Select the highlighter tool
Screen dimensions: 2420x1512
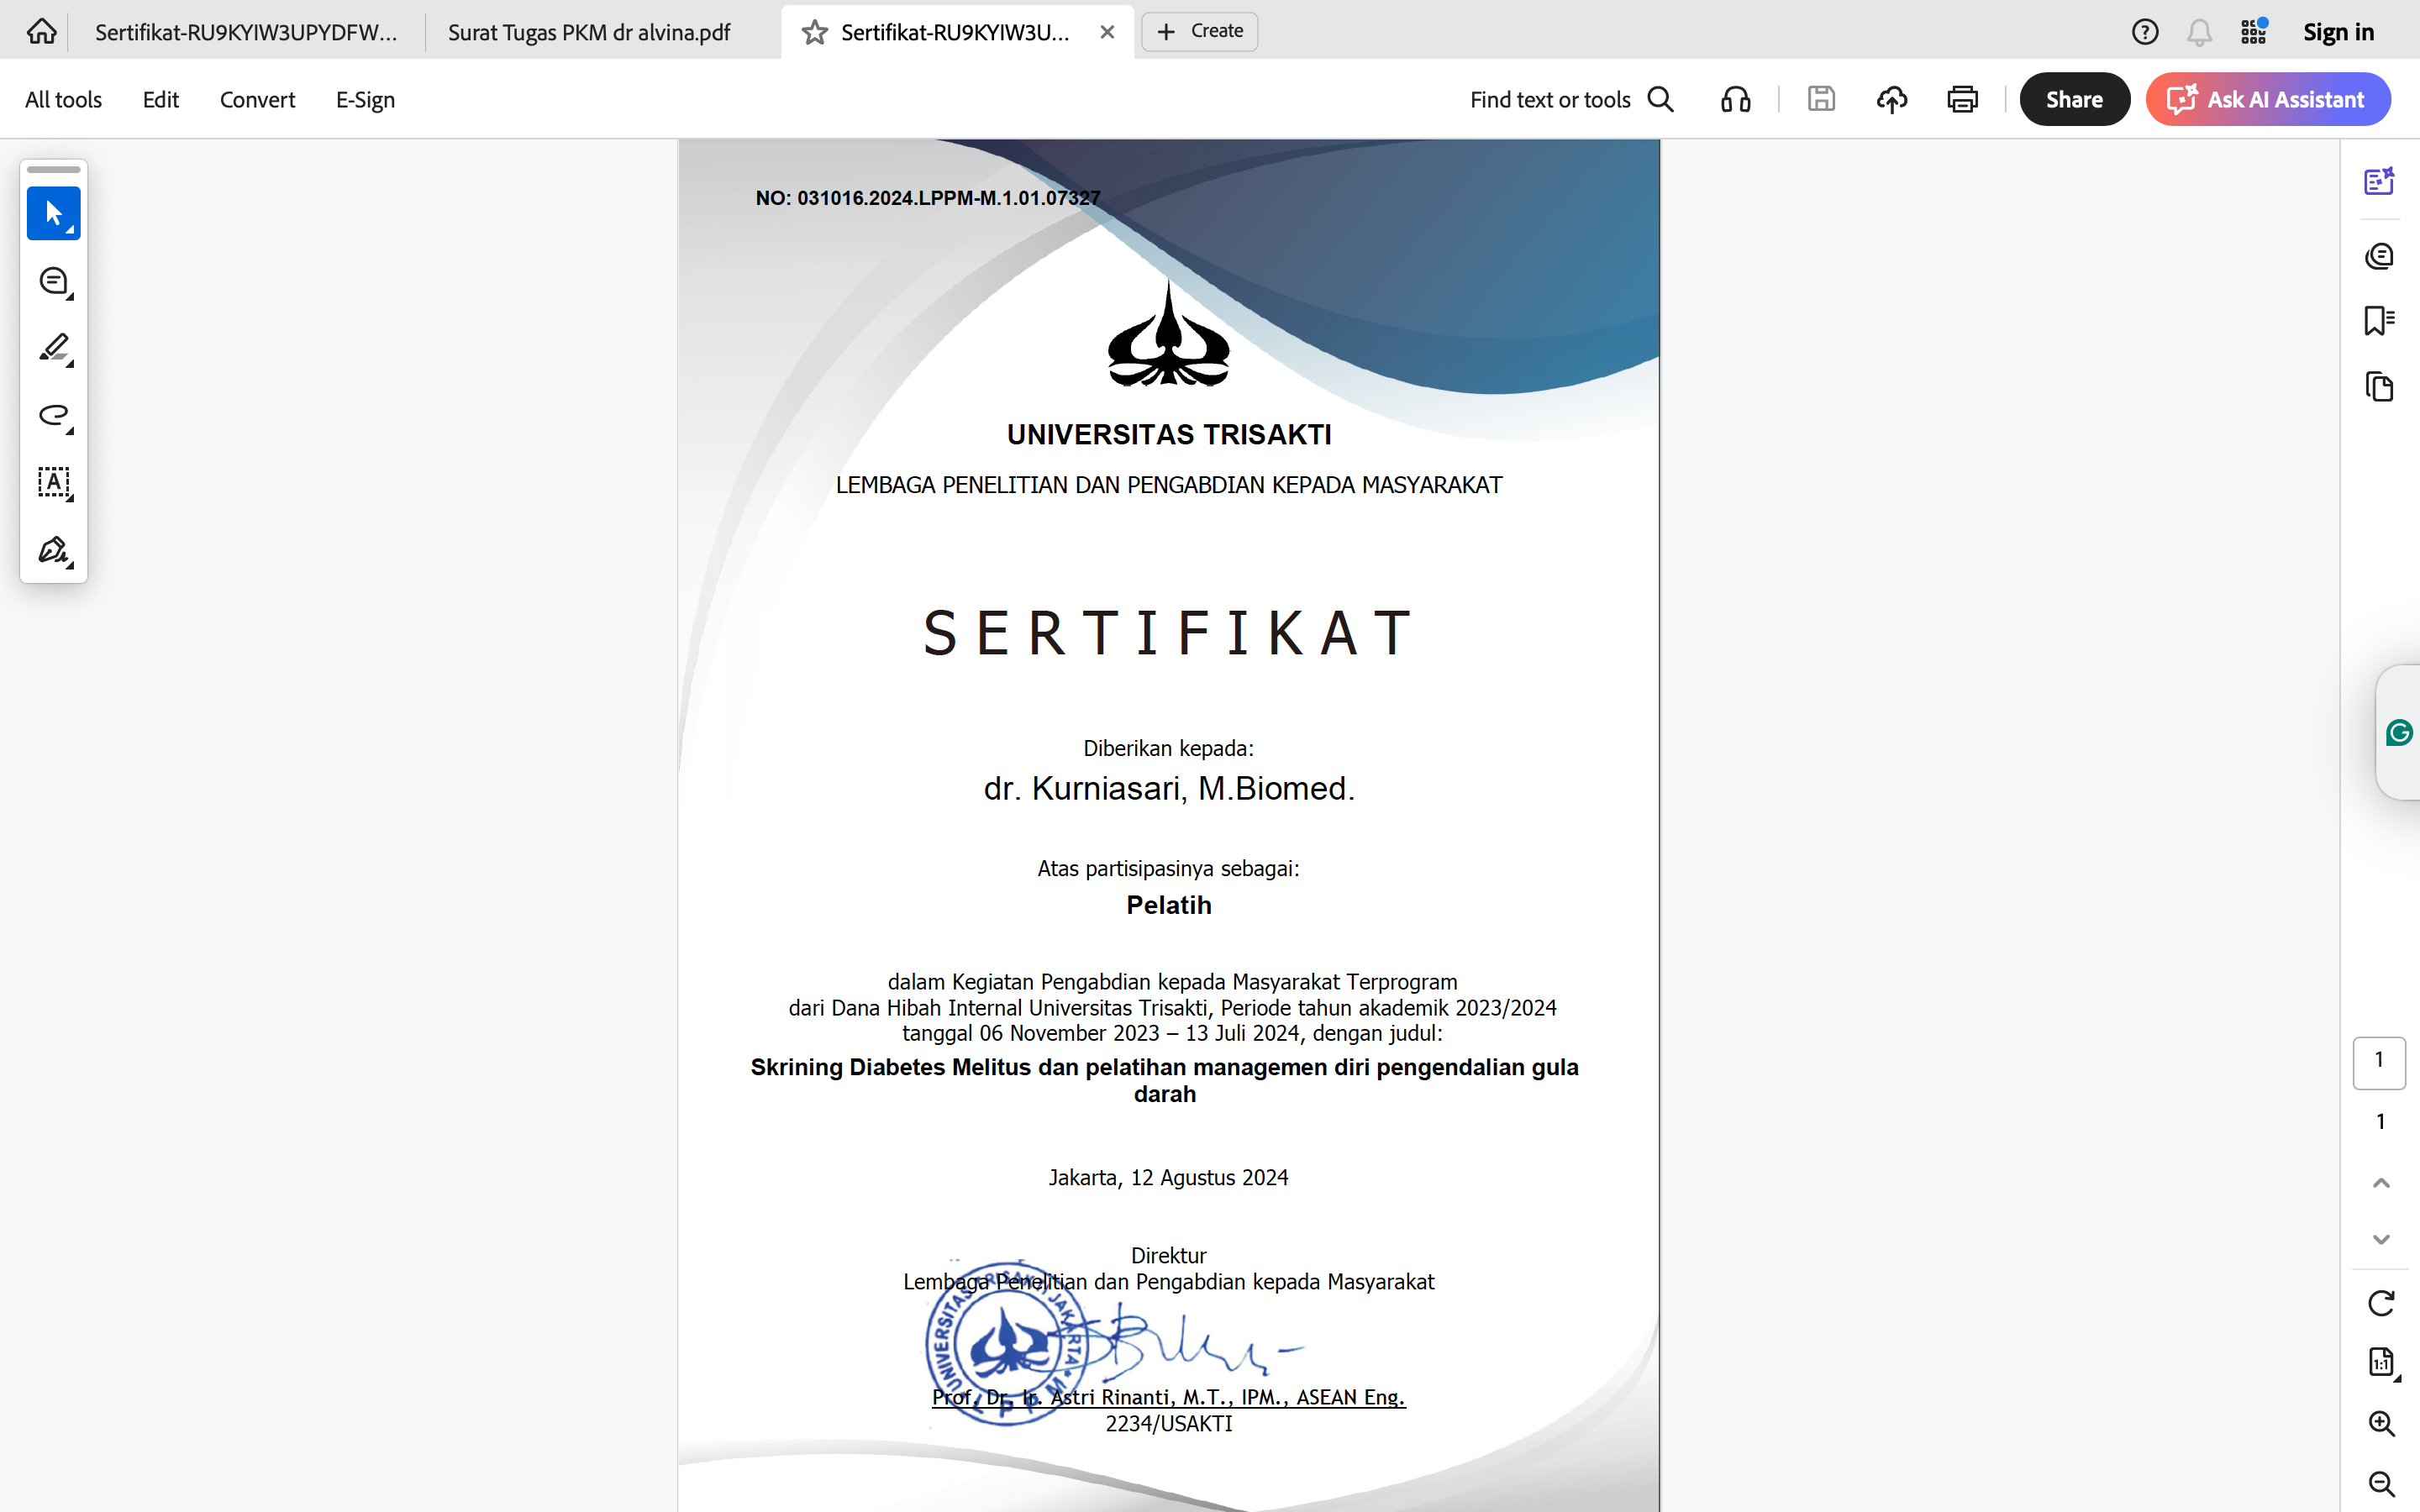tap(53, 348)
